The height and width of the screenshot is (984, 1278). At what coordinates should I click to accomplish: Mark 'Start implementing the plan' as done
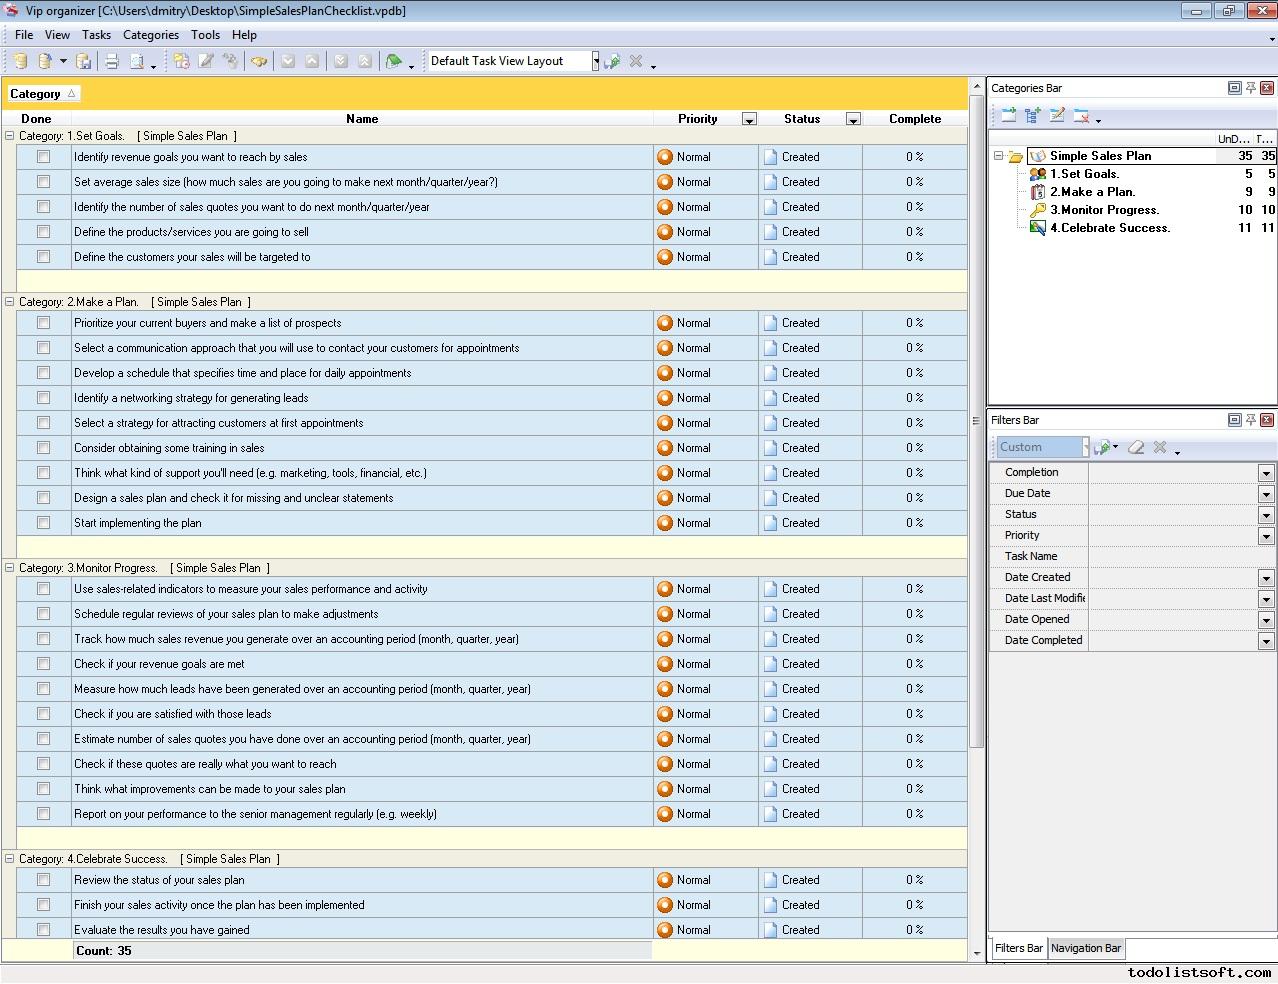pos(43,523)
